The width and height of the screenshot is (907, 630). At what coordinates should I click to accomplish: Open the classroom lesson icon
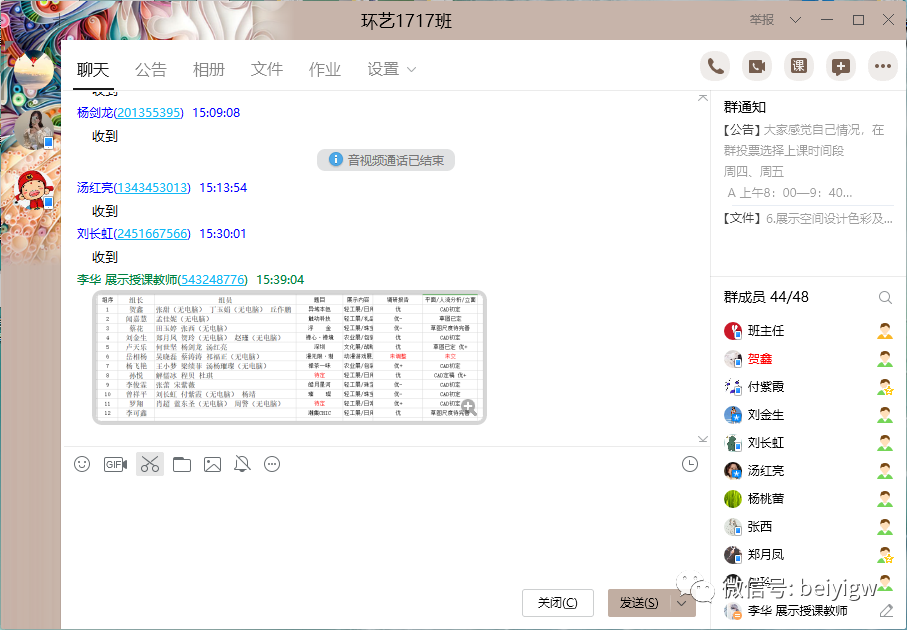[799, 67]
